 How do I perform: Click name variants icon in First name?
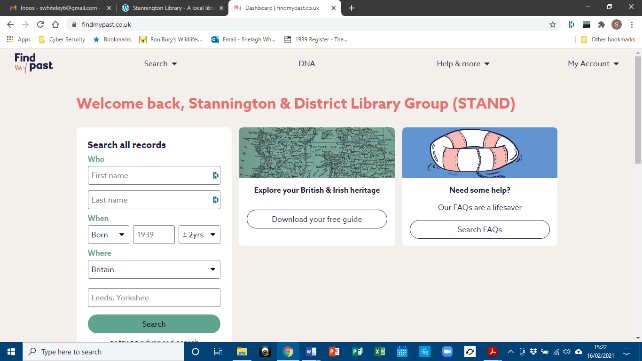(x=215, y=175)
